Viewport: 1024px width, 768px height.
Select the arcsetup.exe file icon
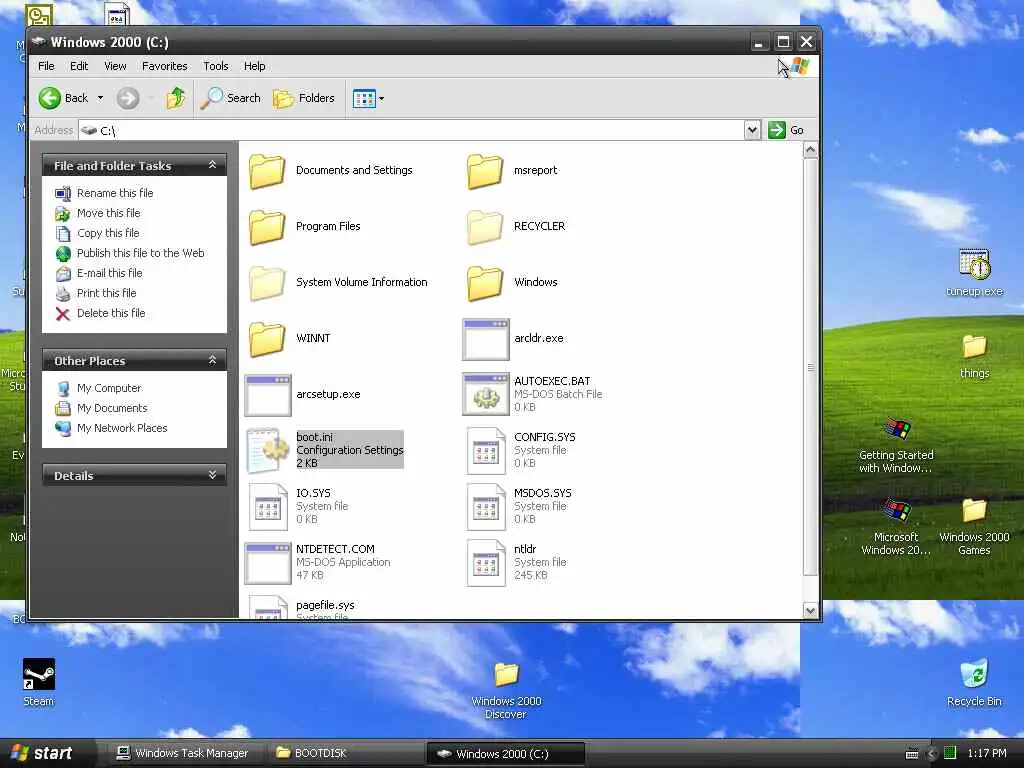pos(267,395)
